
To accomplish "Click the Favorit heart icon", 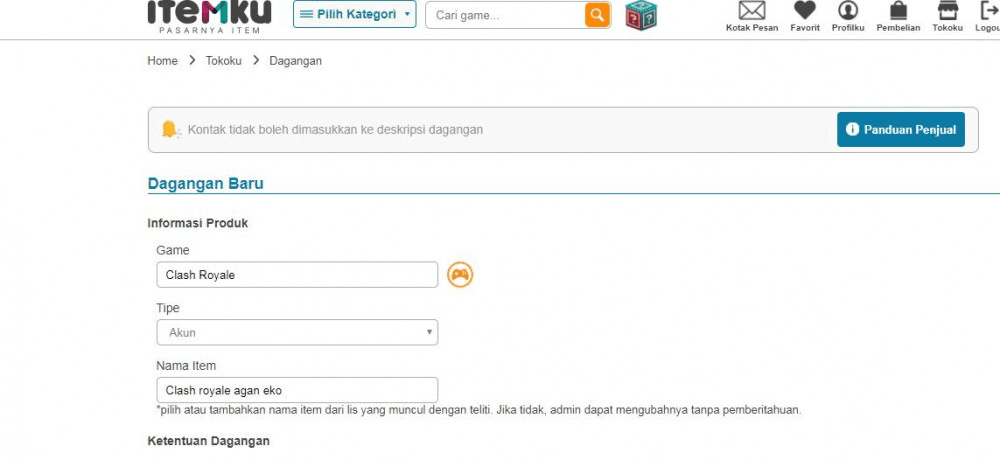I will 805,10.
